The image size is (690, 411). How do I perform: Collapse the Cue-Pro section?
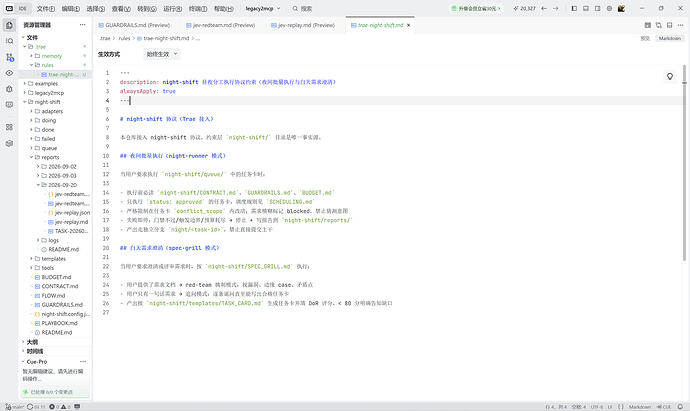37,362
